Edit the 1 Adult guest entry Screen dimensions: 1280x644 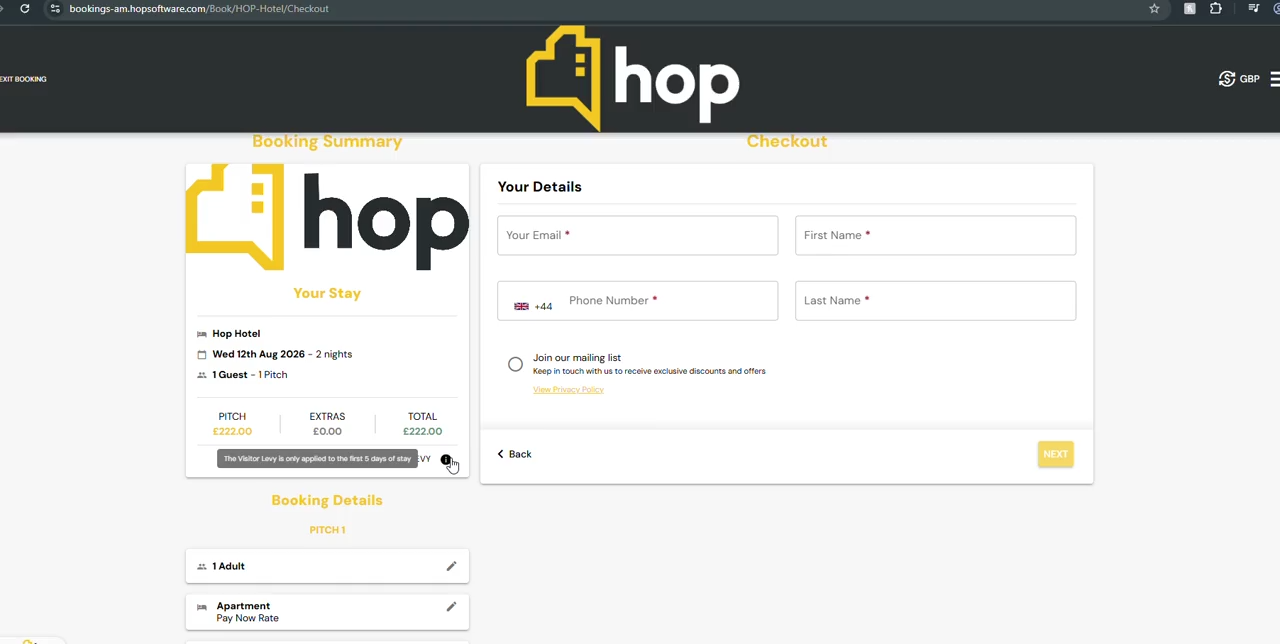(x=451, y=567)
